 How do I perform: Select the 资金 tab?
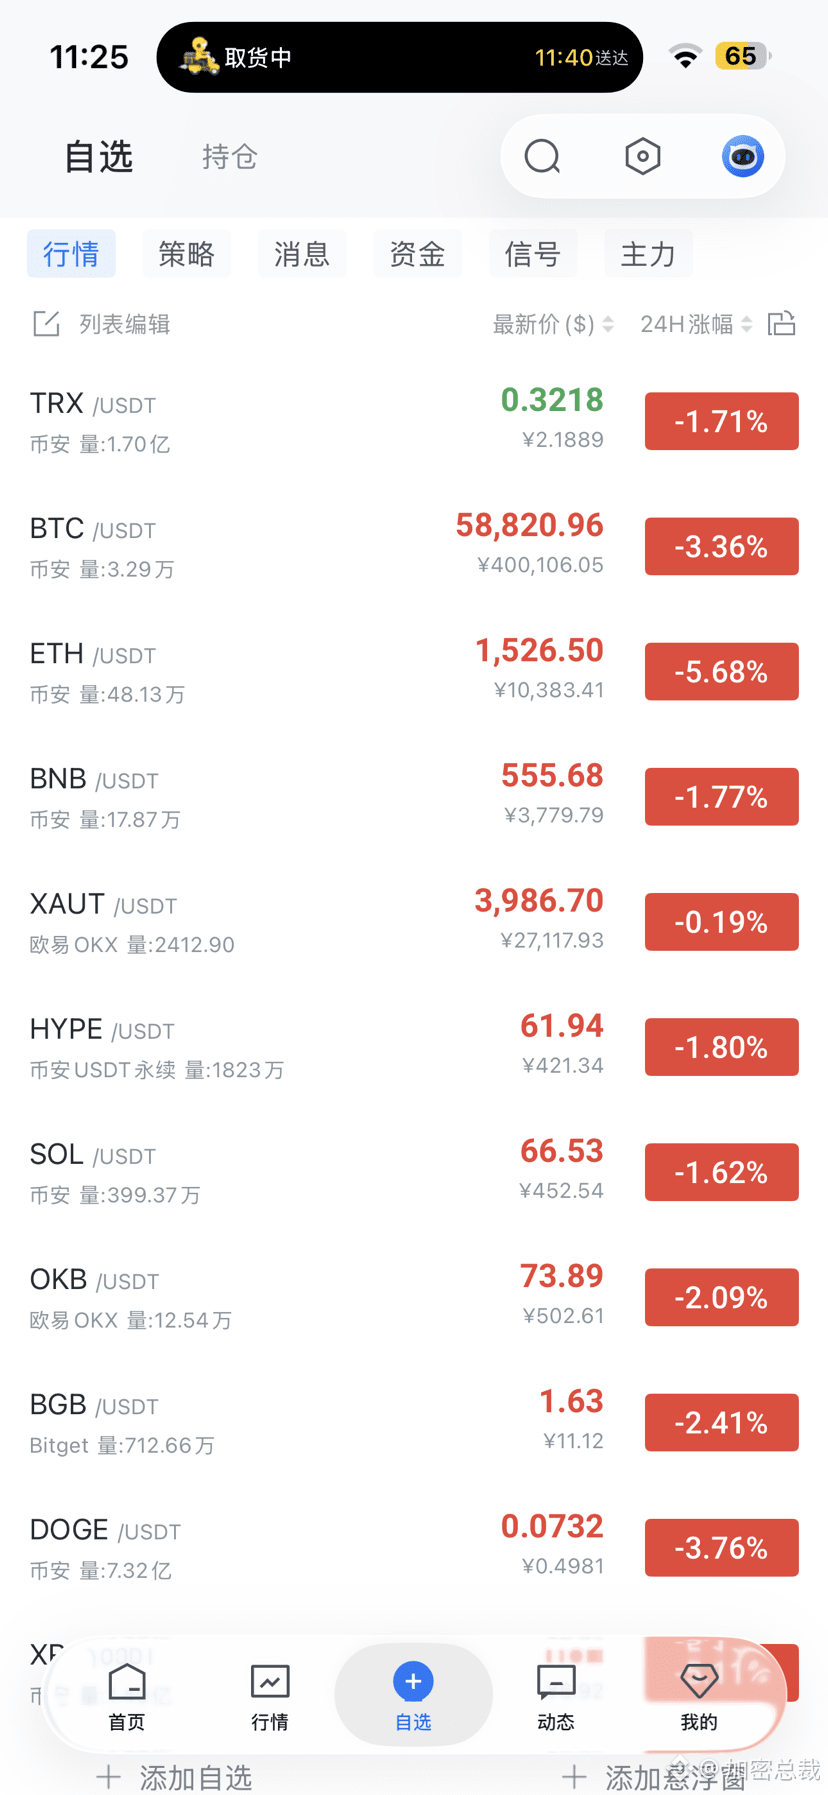tap(418, 254)
